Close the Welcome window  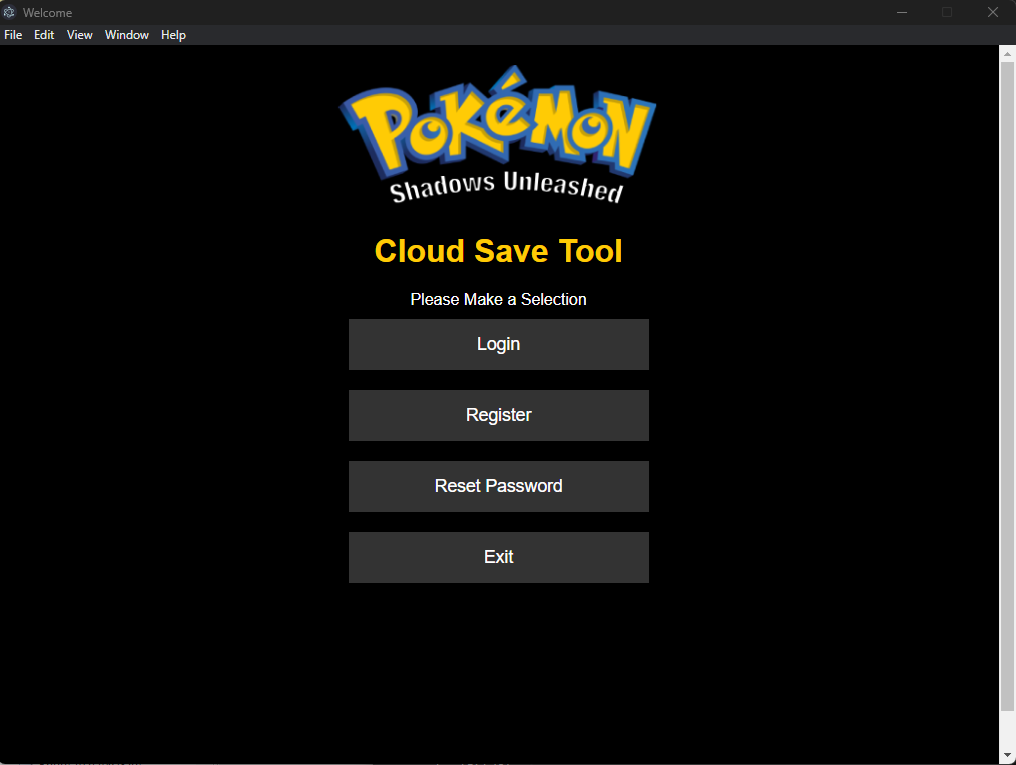click(993, 12)
